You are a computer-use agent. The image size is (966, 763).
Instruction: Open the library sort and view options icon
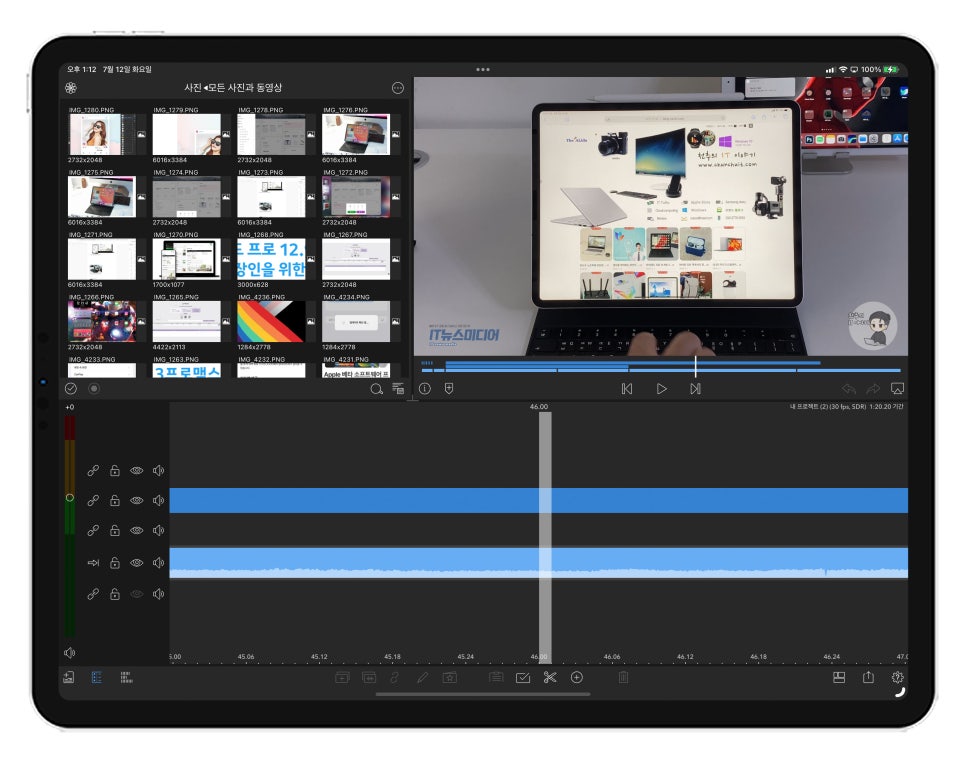[x=398, y=388]
